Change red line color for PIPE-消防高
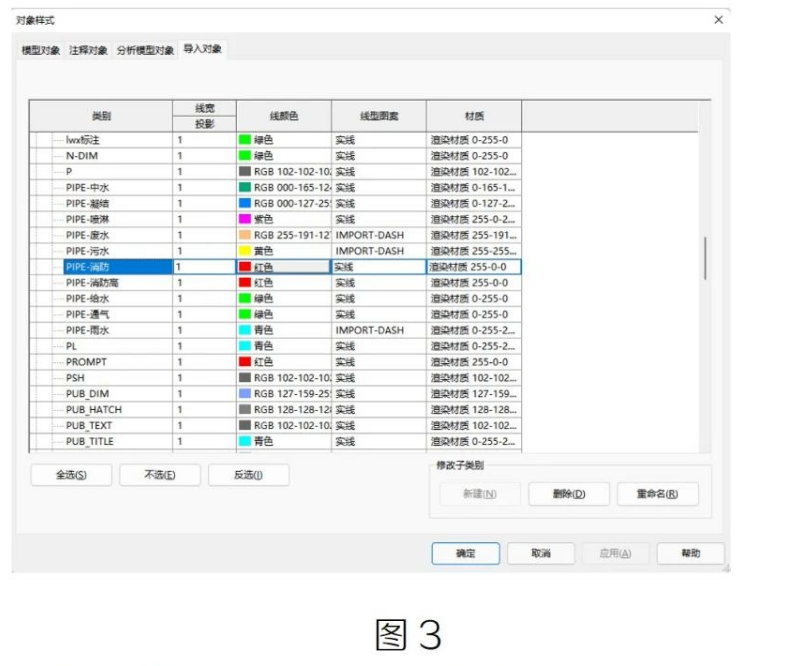Image resolution: width=798 pixels, height=666 pixels. (x=284, y=282)
